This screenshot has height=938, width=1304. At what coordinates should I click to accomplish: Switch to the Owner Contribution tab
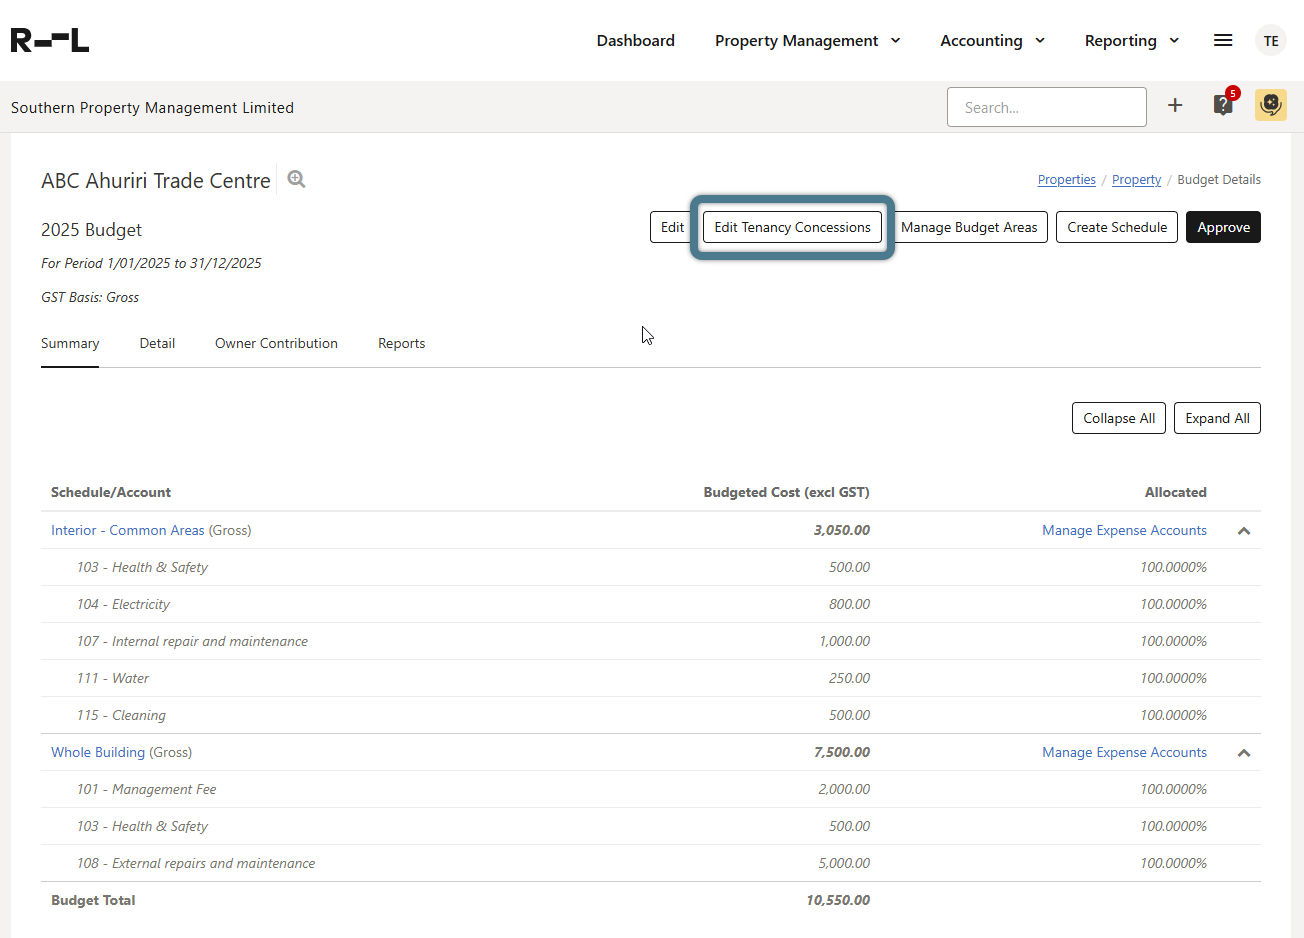tap(276, 343)
